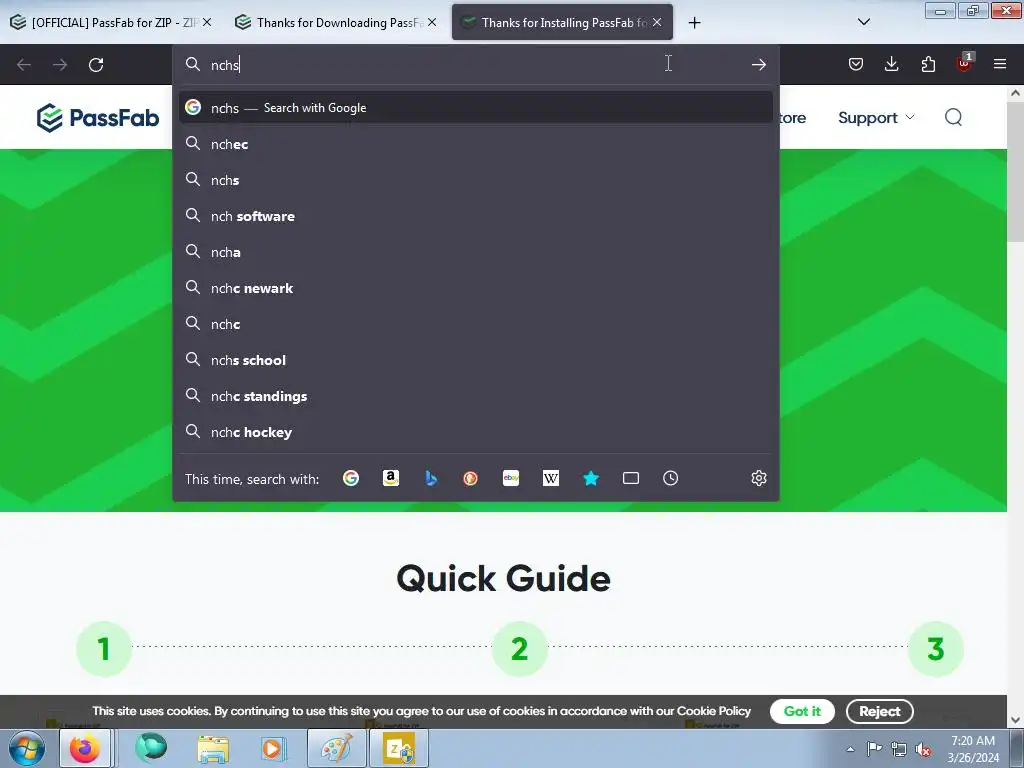
Task: Click the PassFab logo
Action: 98,118
